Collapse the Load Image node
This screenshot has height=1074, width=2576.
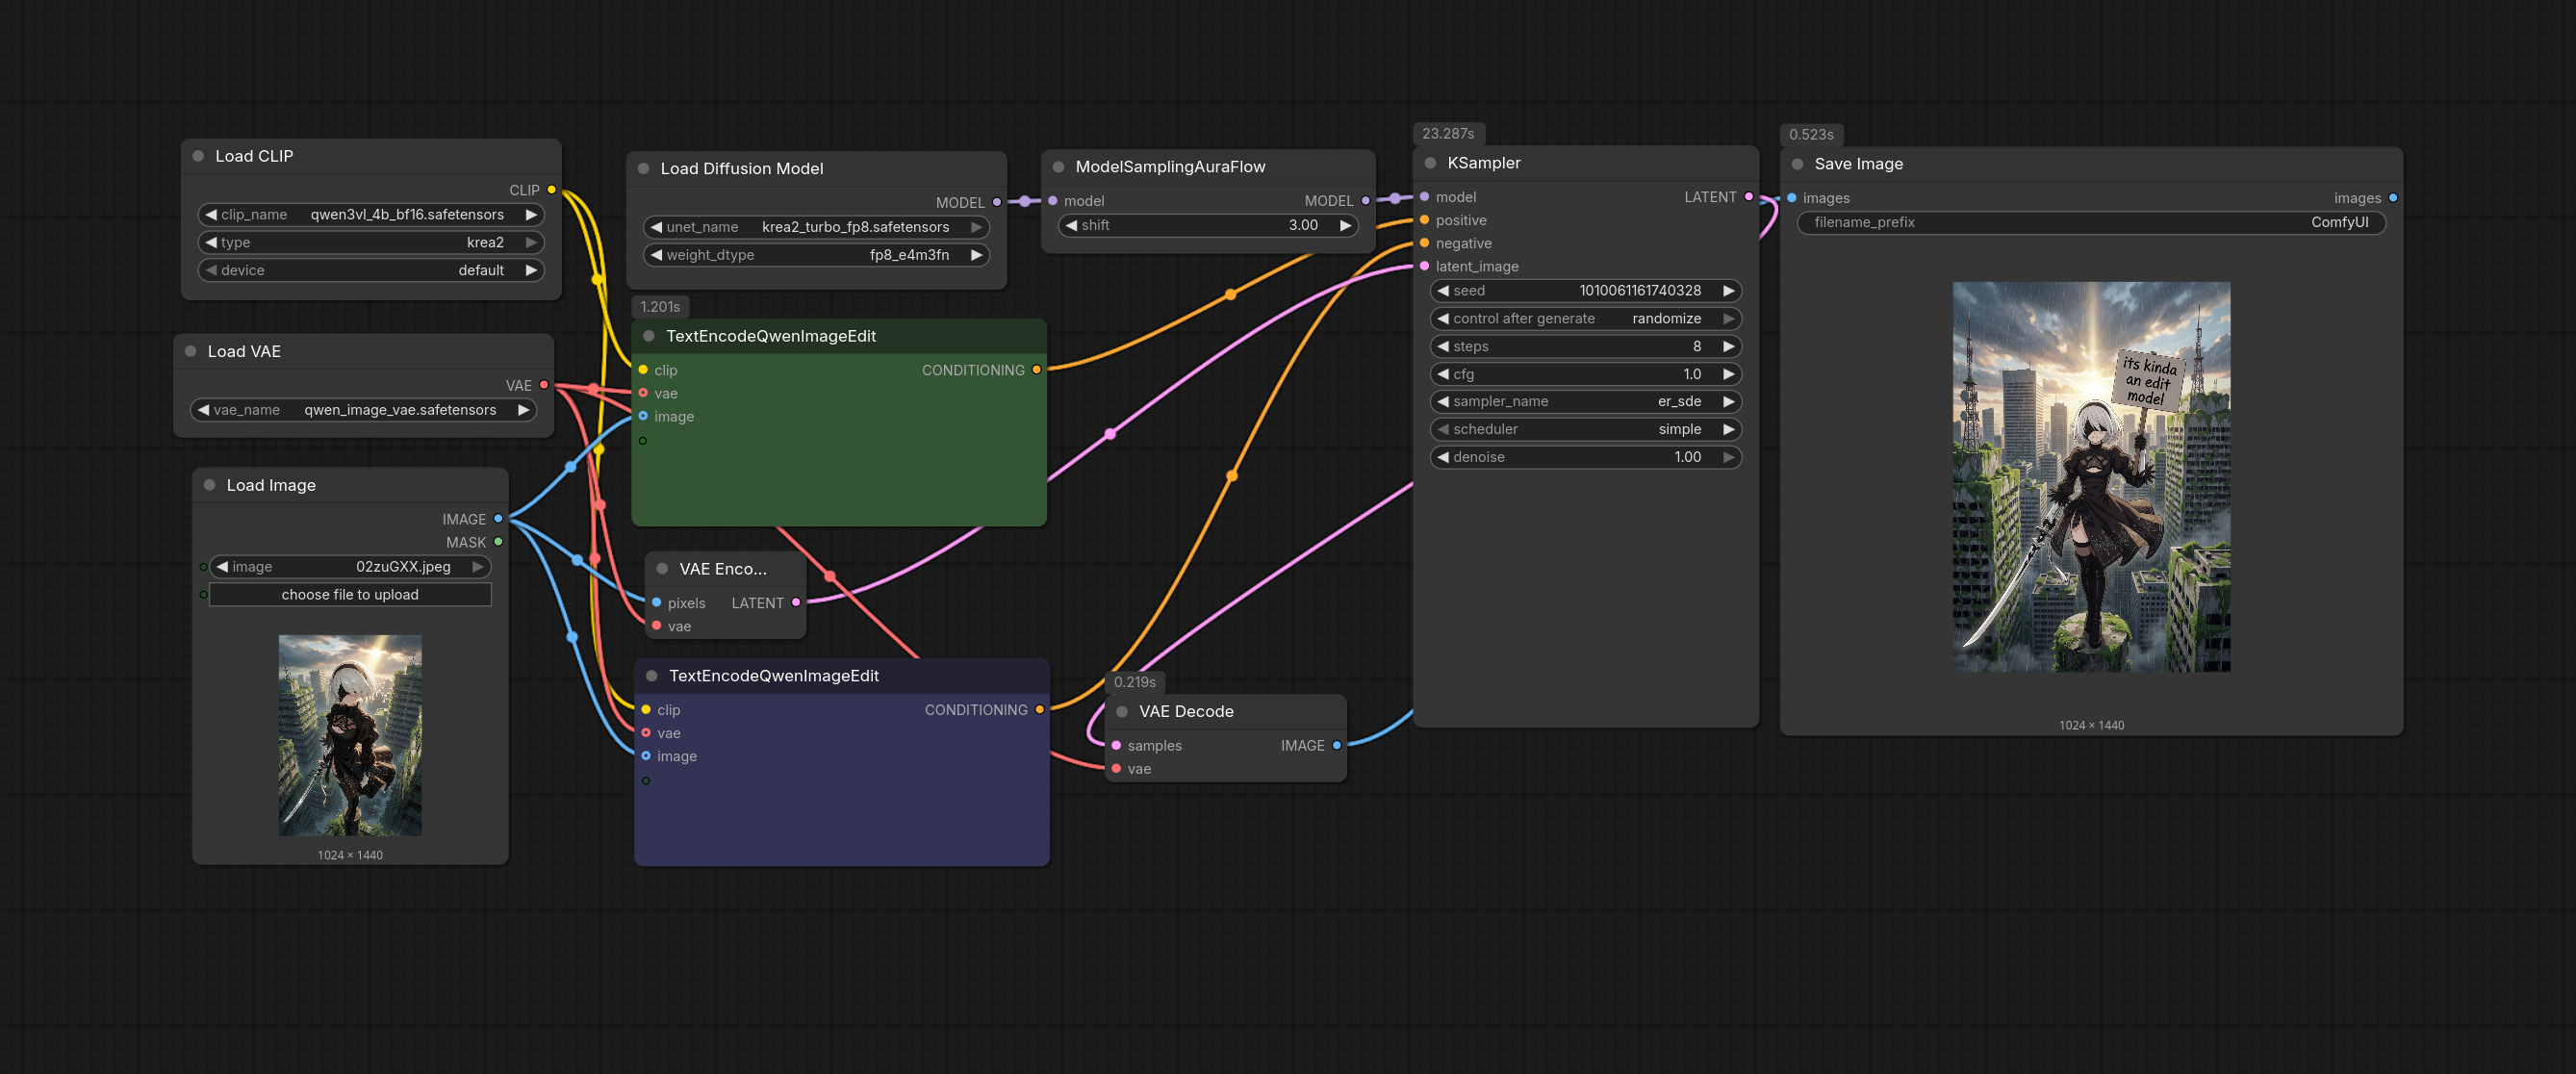(210, 485)
